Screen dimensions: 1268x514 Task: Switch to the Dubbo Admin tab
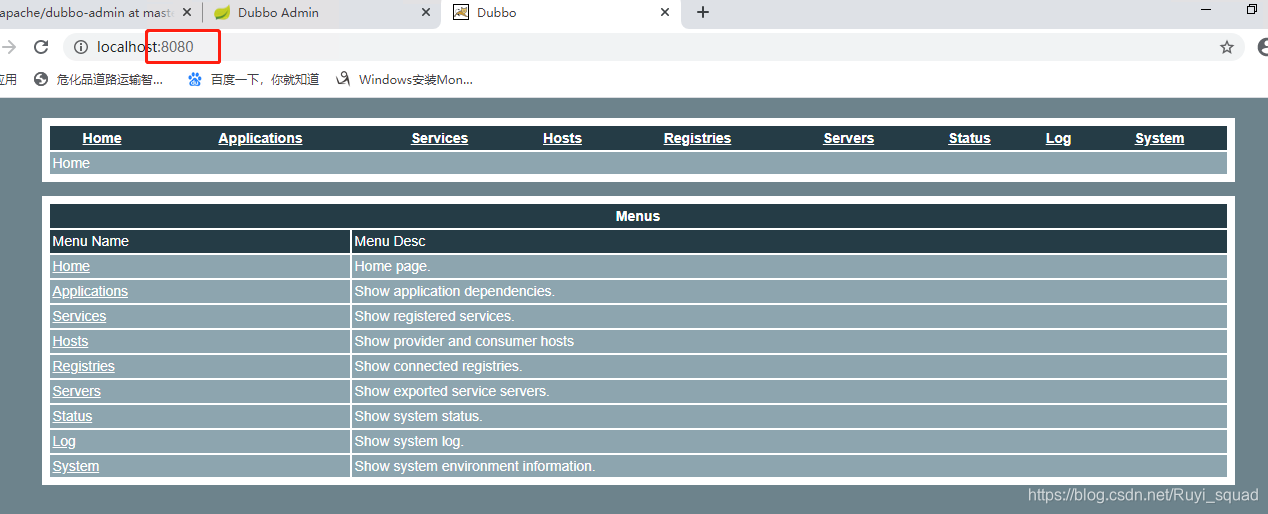pos(321,13)
